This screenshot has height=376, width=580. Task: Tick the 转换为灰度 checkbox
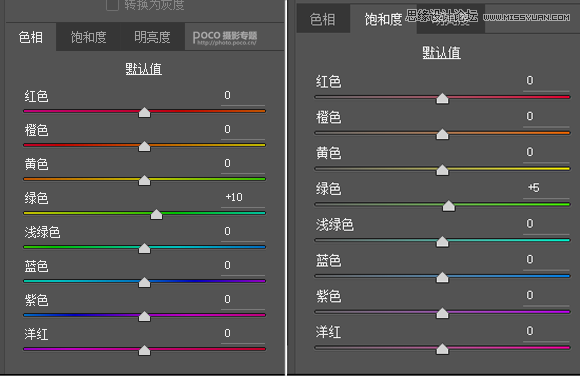pos(112,5)
